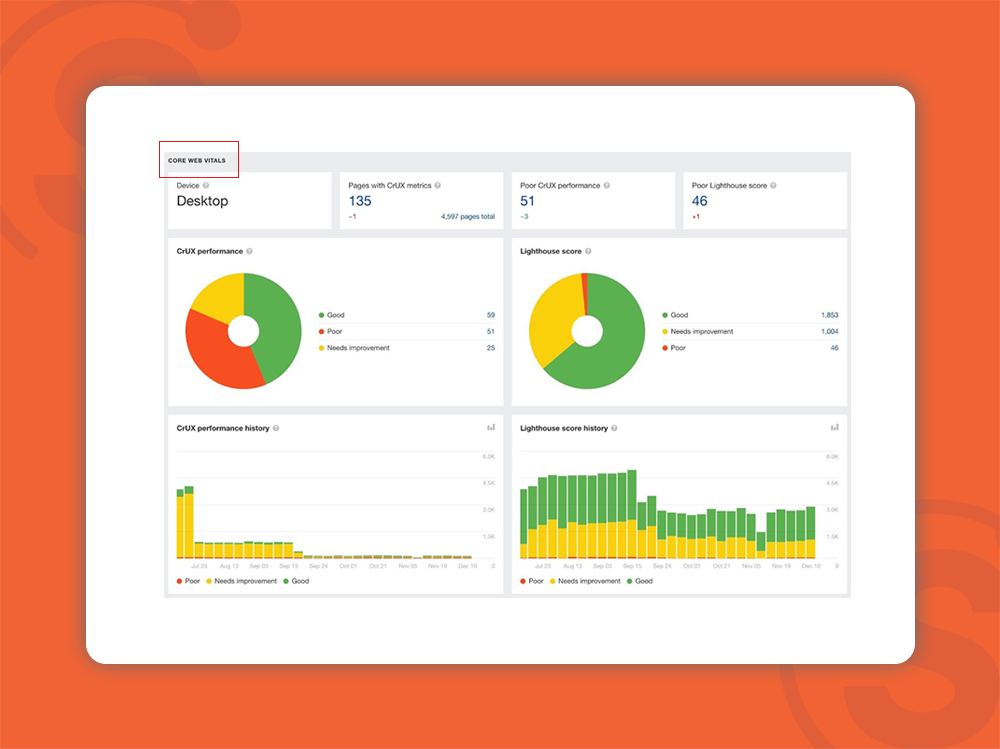The width and height of the screenshot is (1000, 749).
Task: Hide Good series in Lighthouse score history legend
Action: [x=640, y=581]
